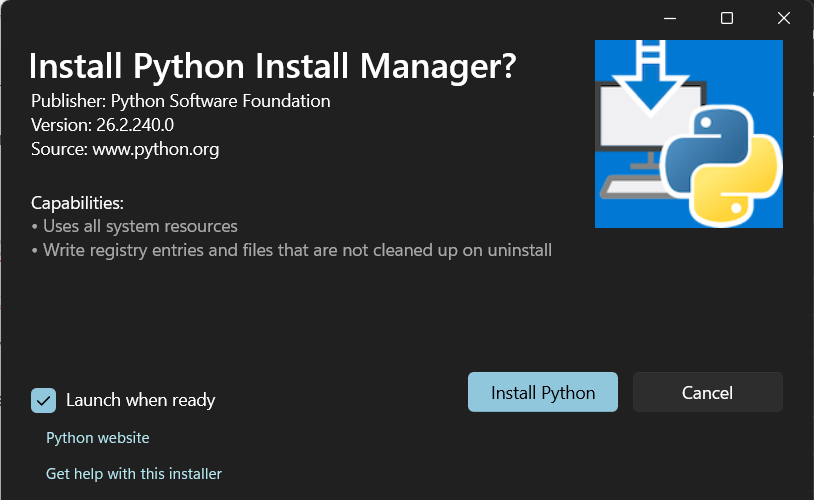
Task: Minimize the installer window
Action: (x=670, y=18)
